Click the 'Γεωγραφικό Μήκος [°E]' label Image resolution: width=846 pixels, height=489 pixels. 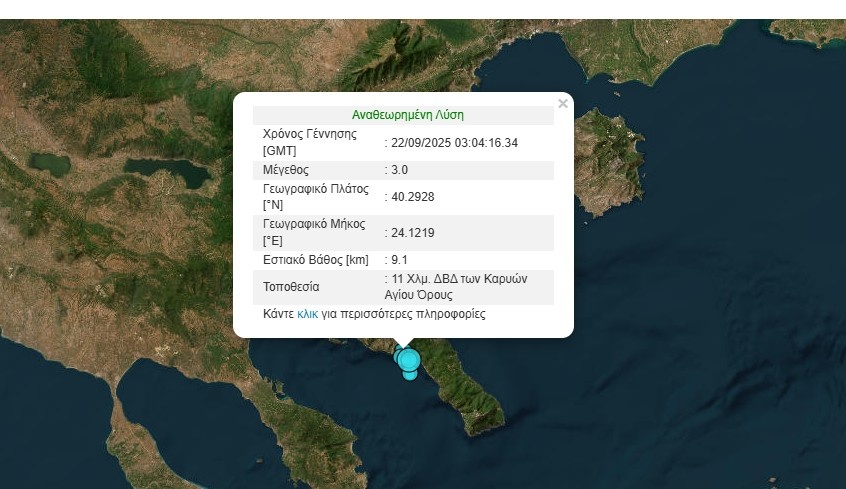[314, 232]
